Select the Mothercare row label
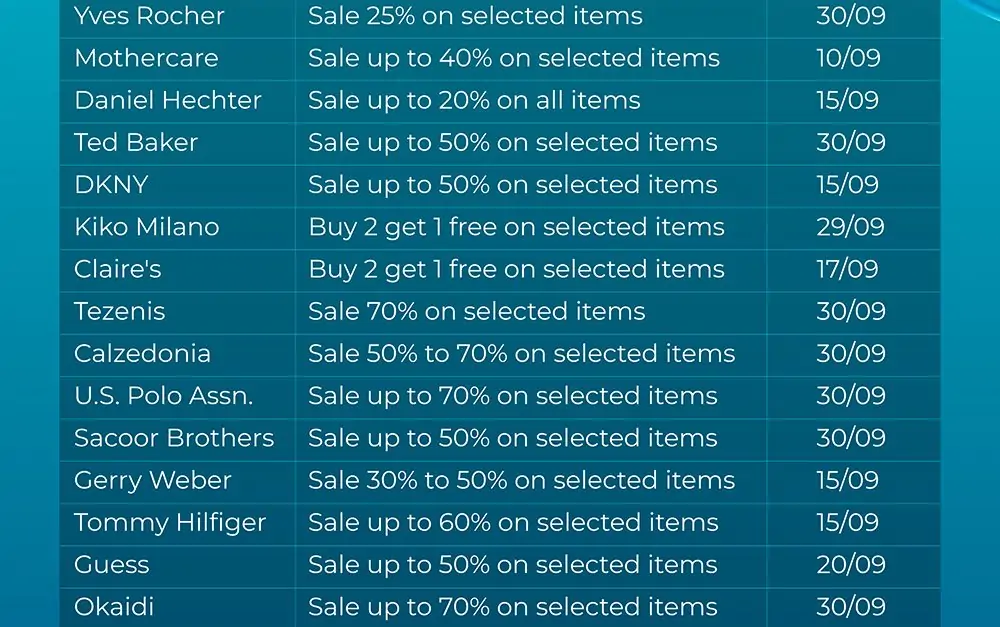Image resolution: width=1000 pixels, height=627 pixels. click(x=146, y=58)
